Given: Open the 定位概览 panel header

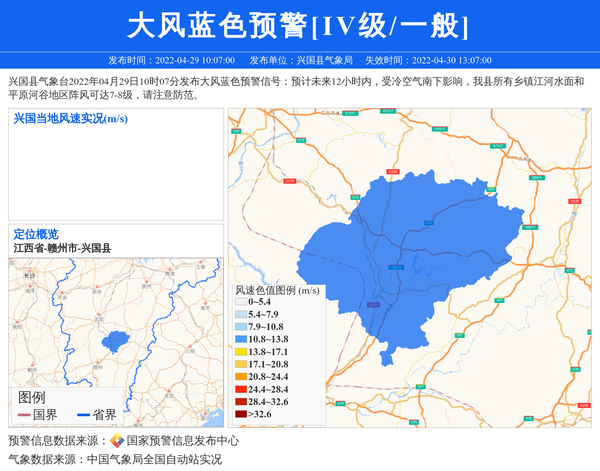Looking at the screenshot, I should (36, 234).
